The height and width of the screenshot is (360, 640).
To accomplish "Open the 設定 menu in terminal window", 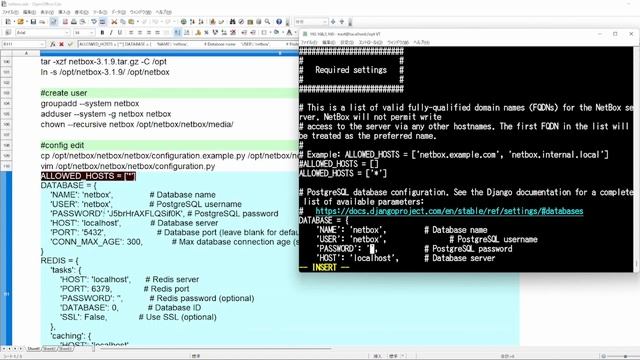I will pos(347,42).
